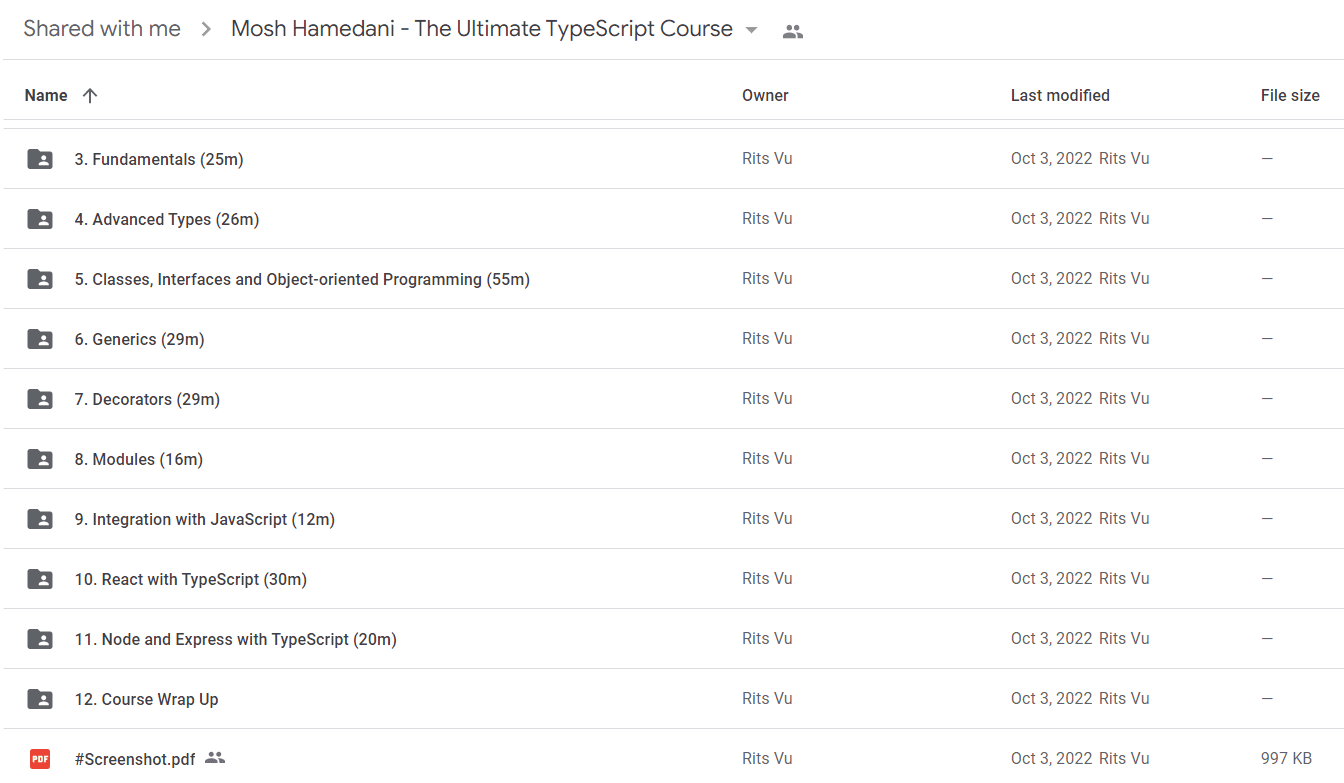
Task: Open the folder title dropdown arrow
Action: [x=752, y=30]
